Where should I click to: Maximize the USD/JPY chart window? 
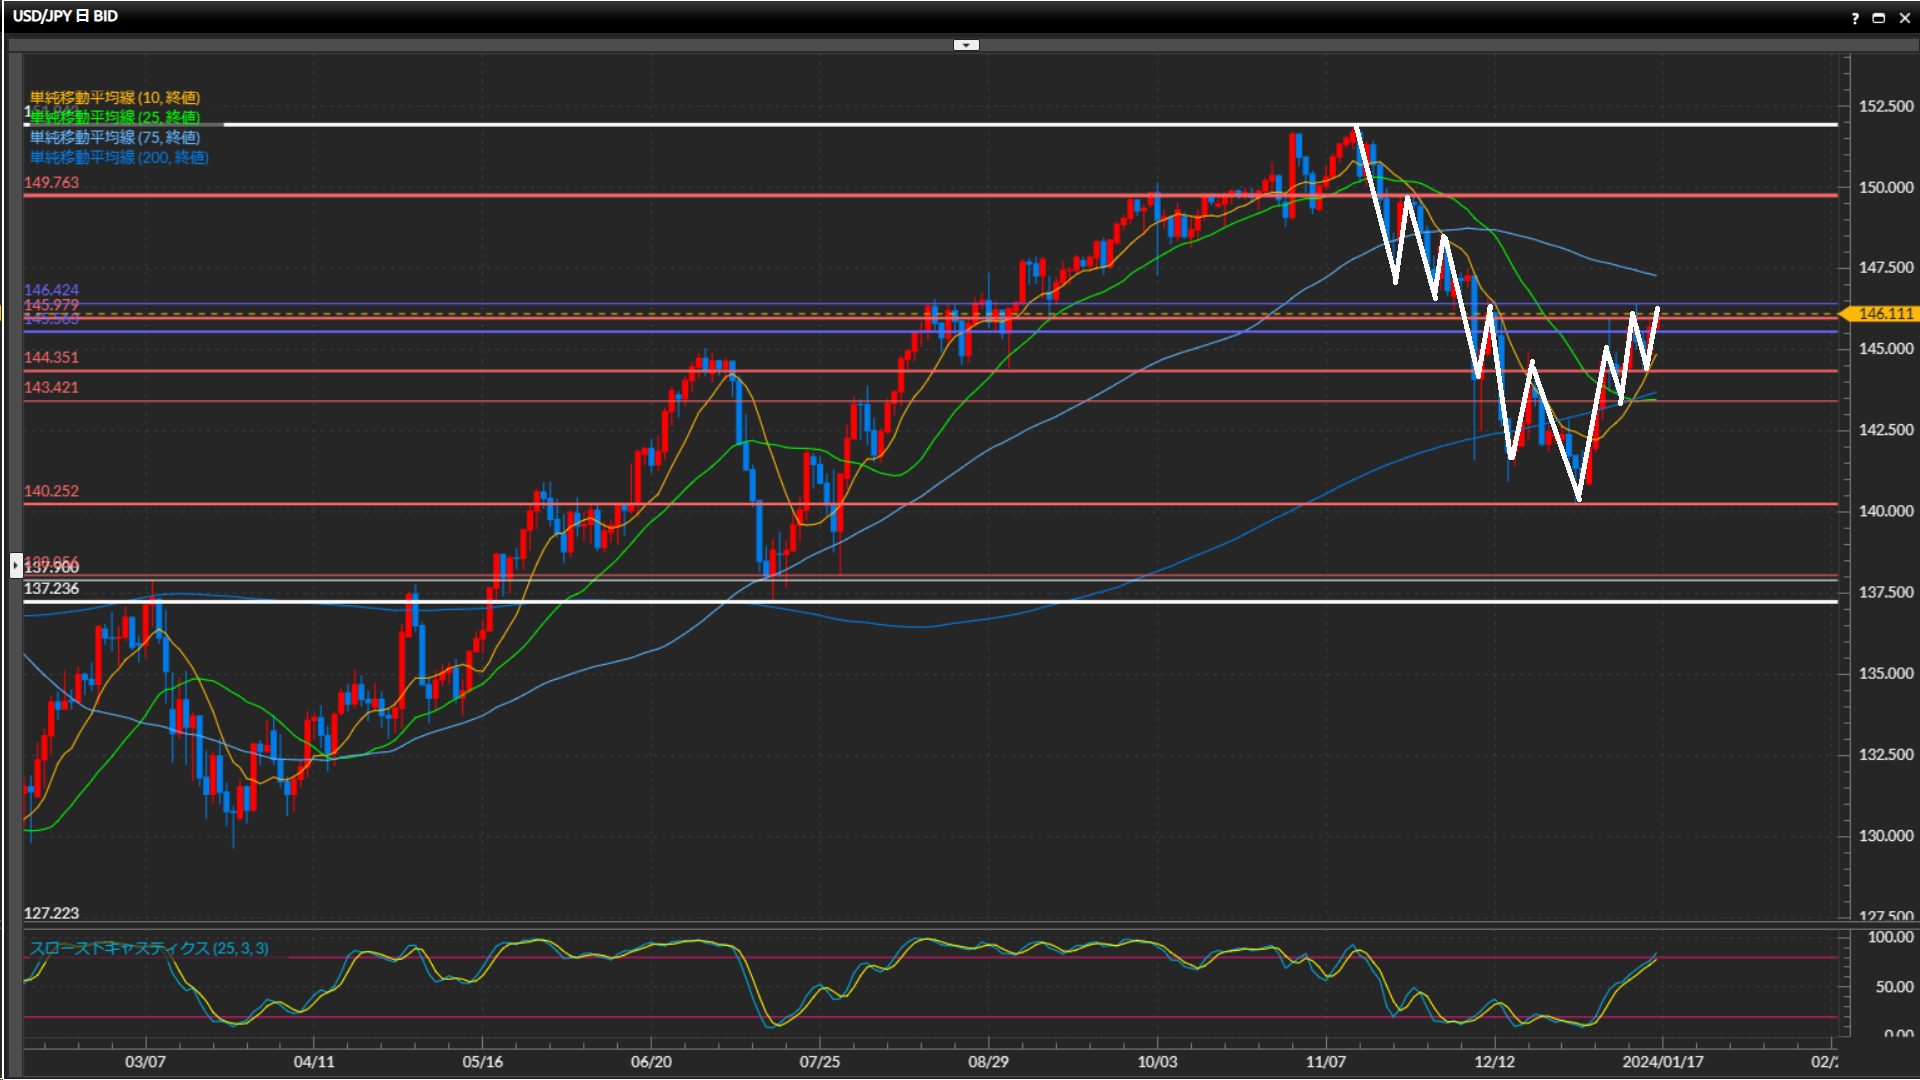coord(1878,18)
